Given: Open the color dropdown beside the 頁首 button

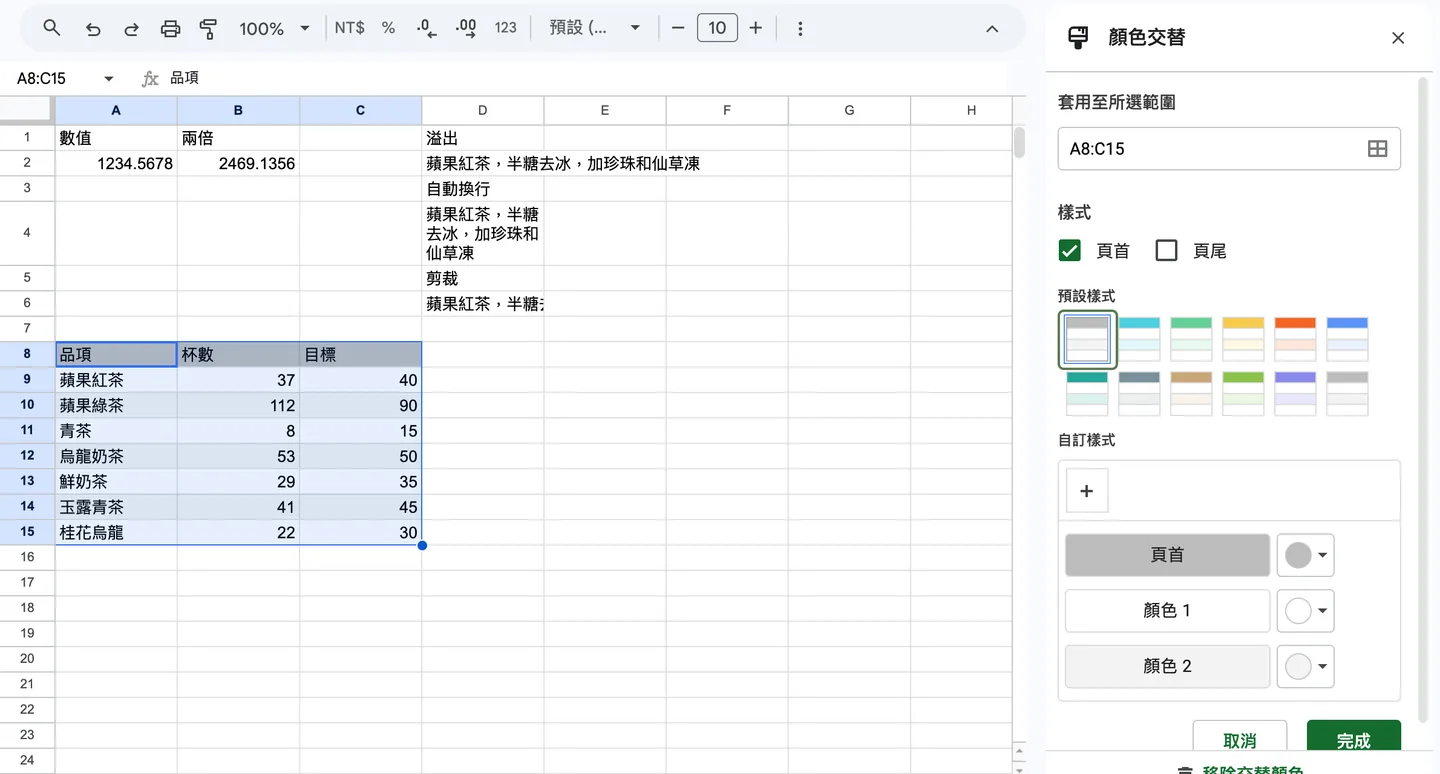Looking at the screenshot, I should tap(1305, 555).
